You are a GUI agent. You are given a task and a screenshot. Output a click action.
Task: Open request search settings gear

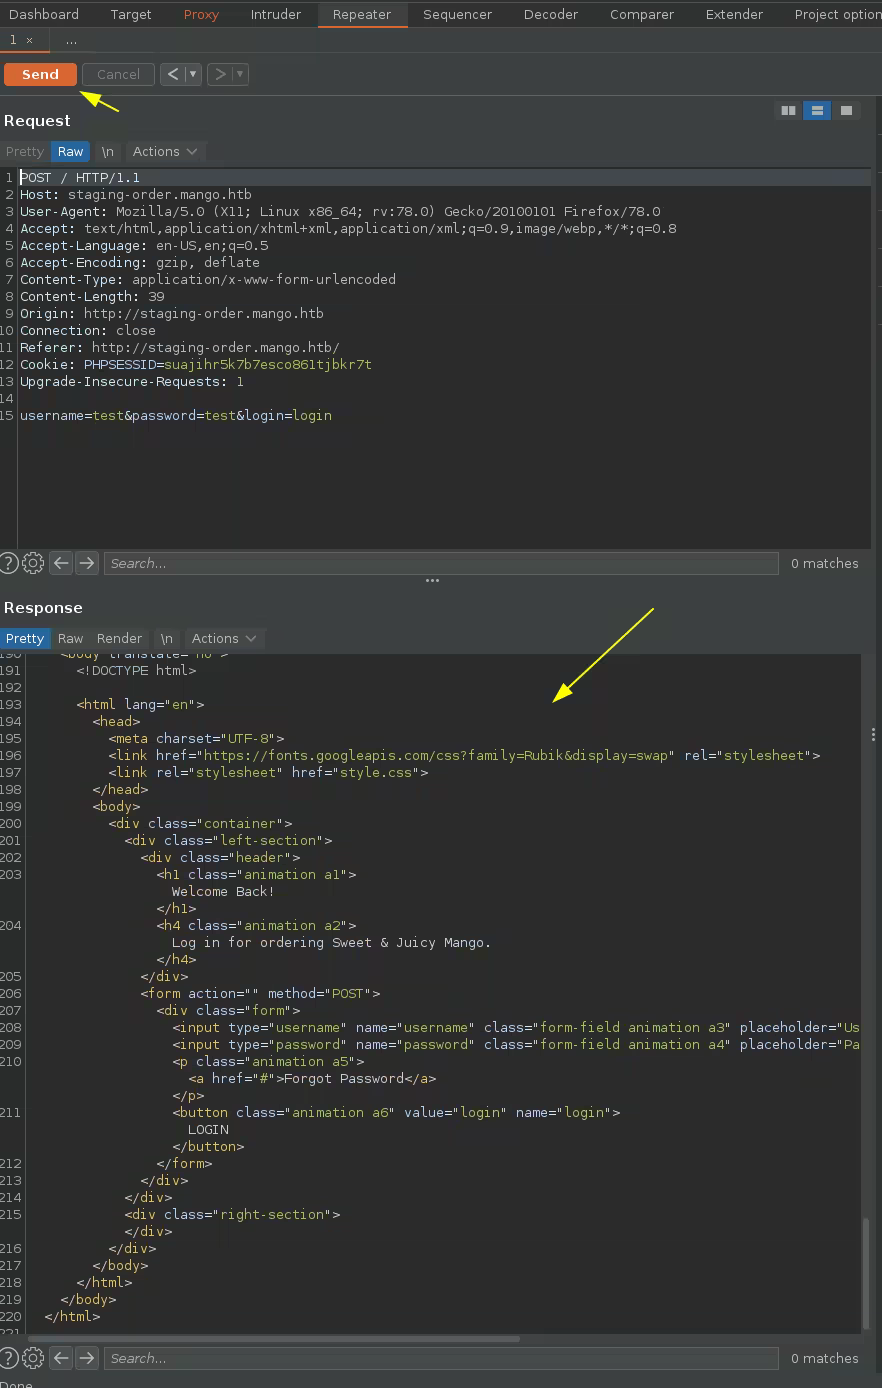tap(33, 563)
